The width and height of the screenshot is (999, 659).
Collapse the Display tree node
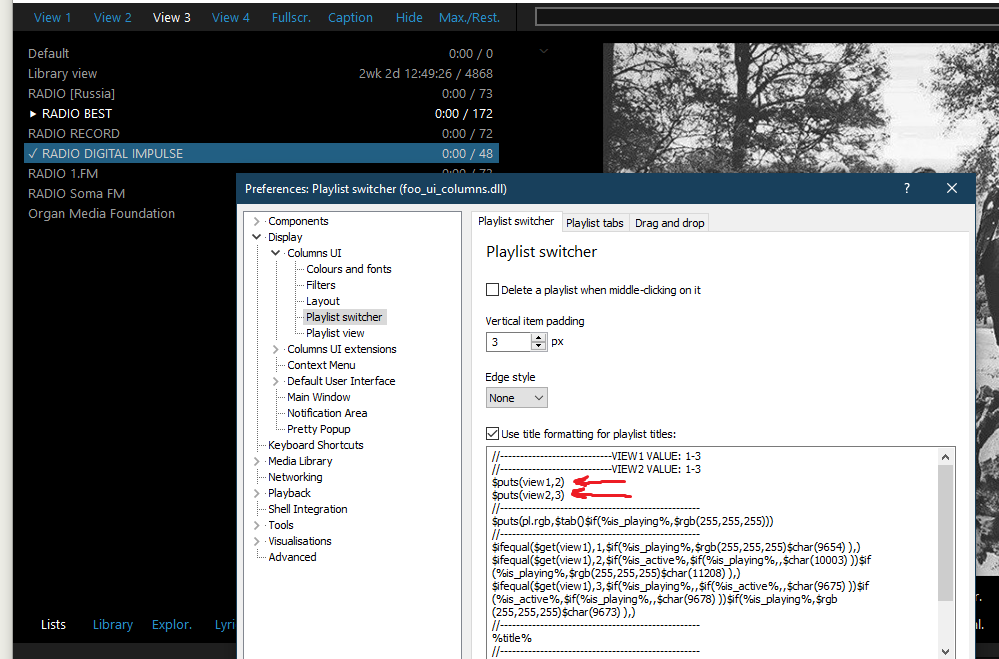(257, 237)
